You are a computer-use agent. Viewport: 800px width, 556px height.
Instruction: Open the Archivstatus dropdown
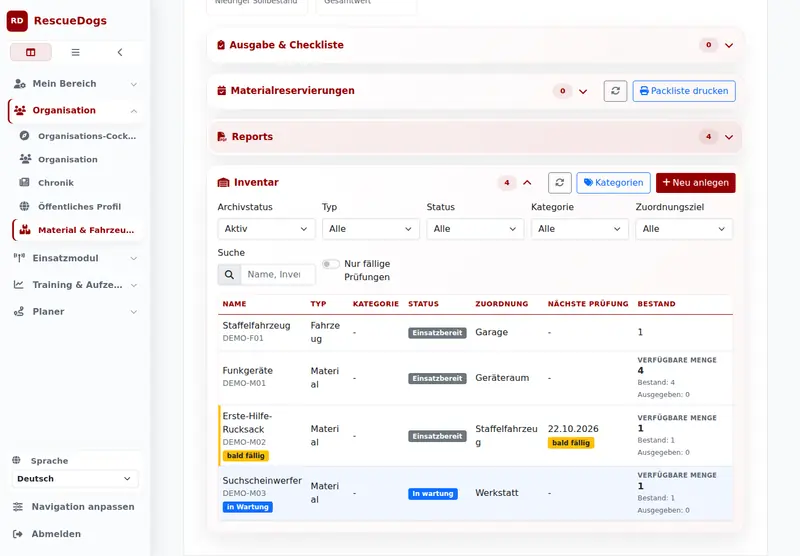tap(266, 229)
